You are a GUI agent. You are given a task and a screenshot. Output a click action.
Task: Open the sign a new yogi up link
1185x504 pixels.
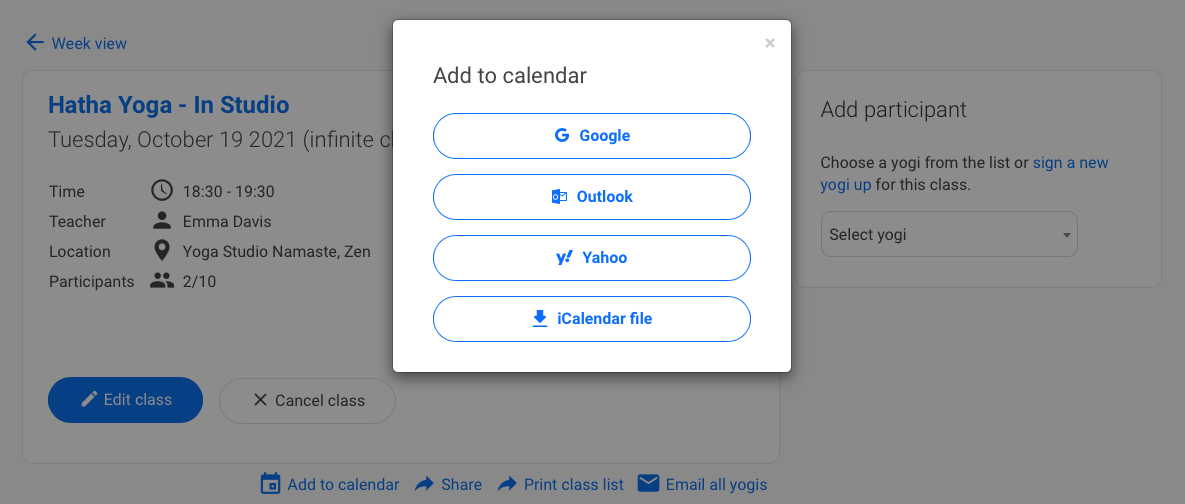click(964, 173)
